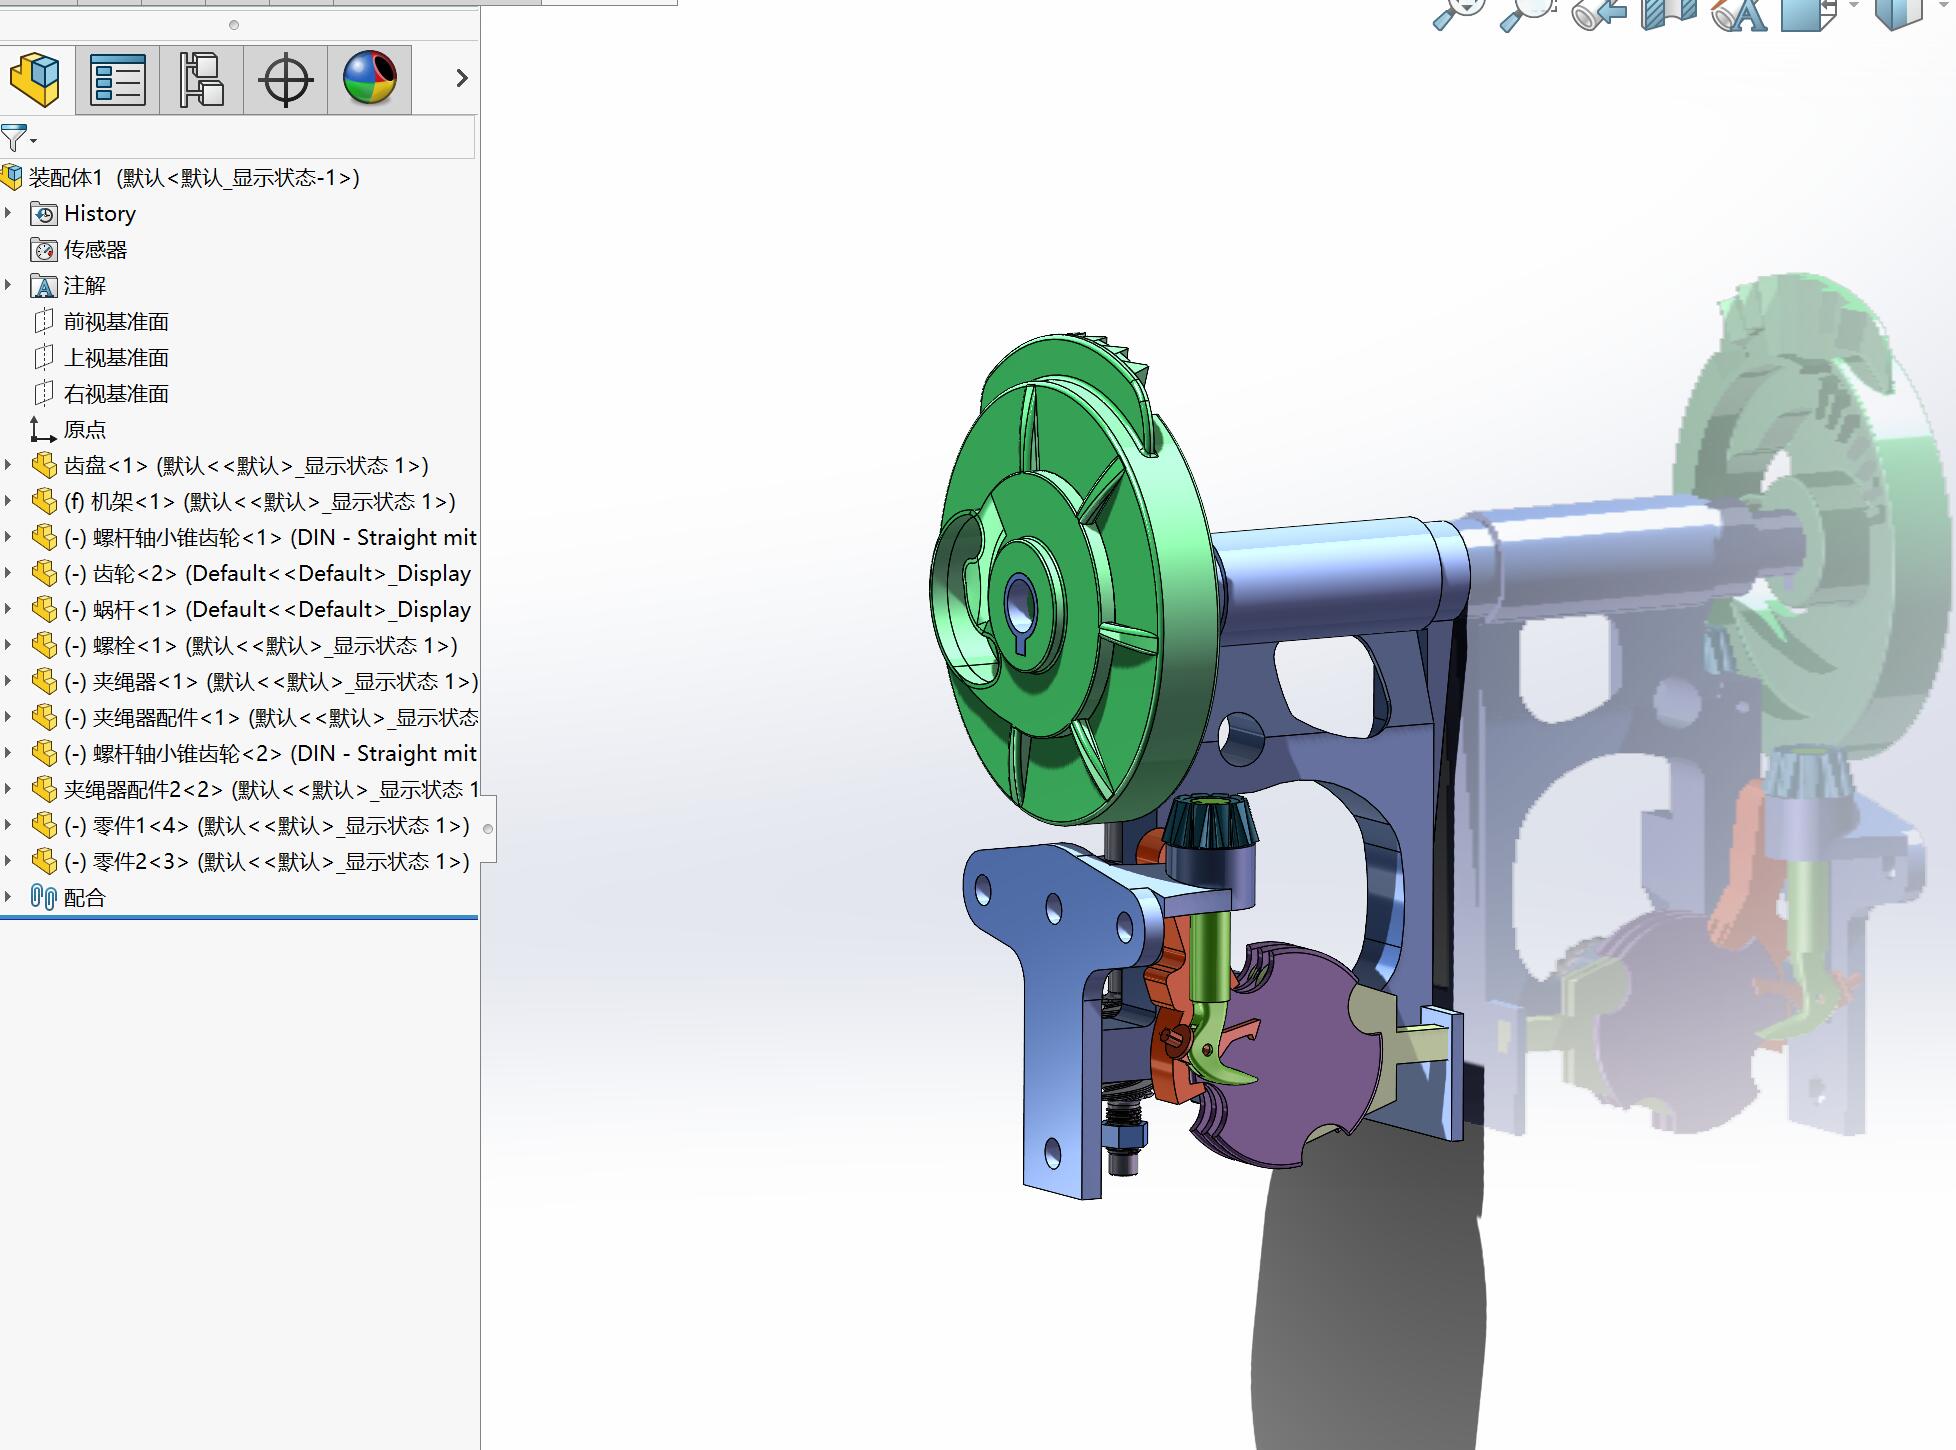Expand the 齿盘<1> component node
This screenshot has height=1450, width=1956.
pos(9,465)
